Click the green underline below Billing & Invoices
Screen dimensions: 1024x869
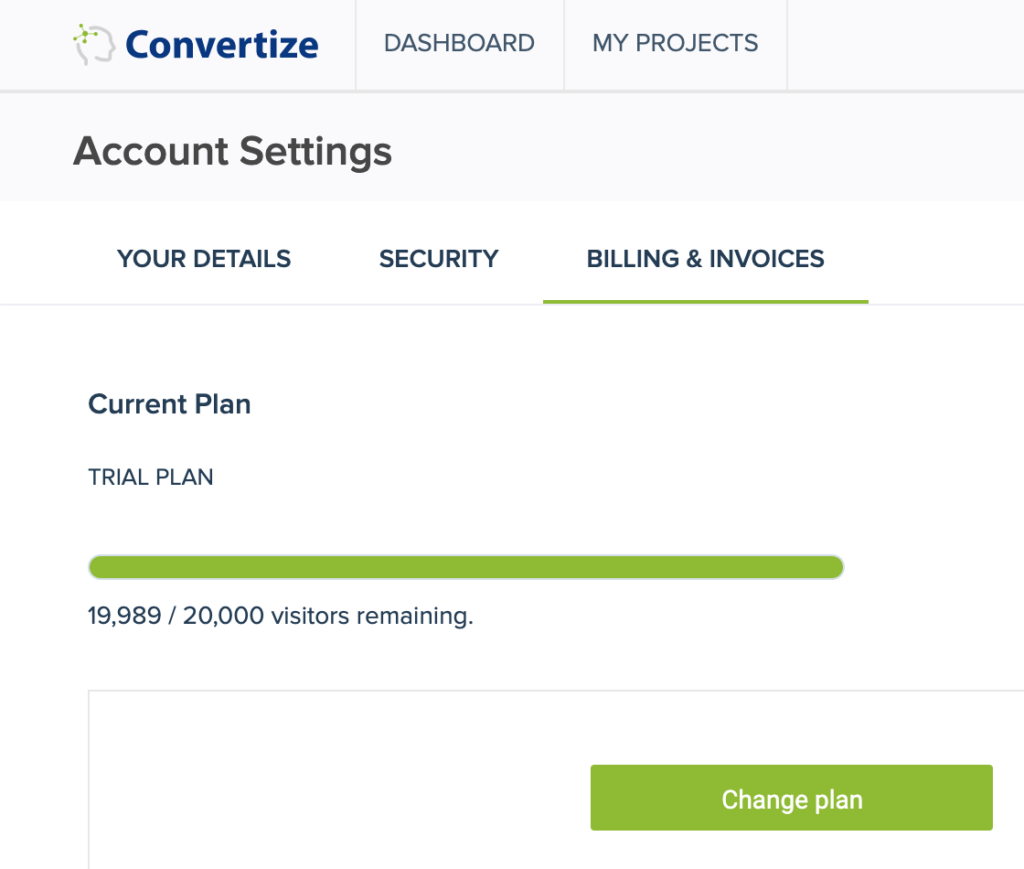click(x=705, y=296)
